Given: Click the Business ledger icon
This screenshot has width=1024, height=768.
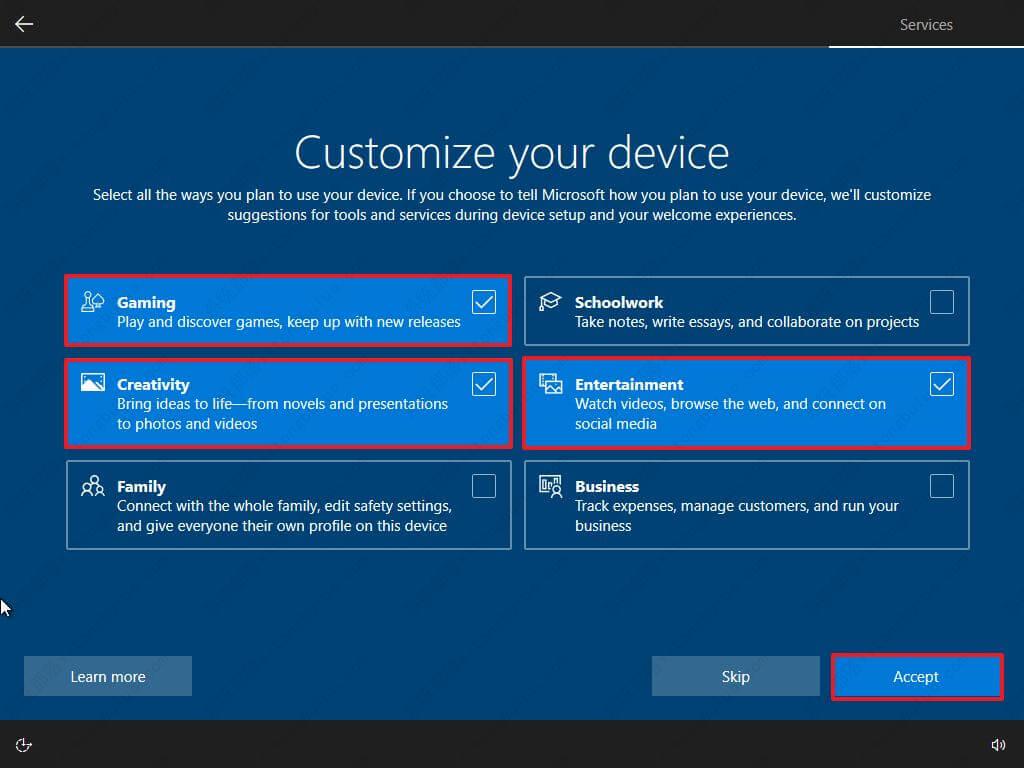Looking at the screenshot, I should point(551,486).
